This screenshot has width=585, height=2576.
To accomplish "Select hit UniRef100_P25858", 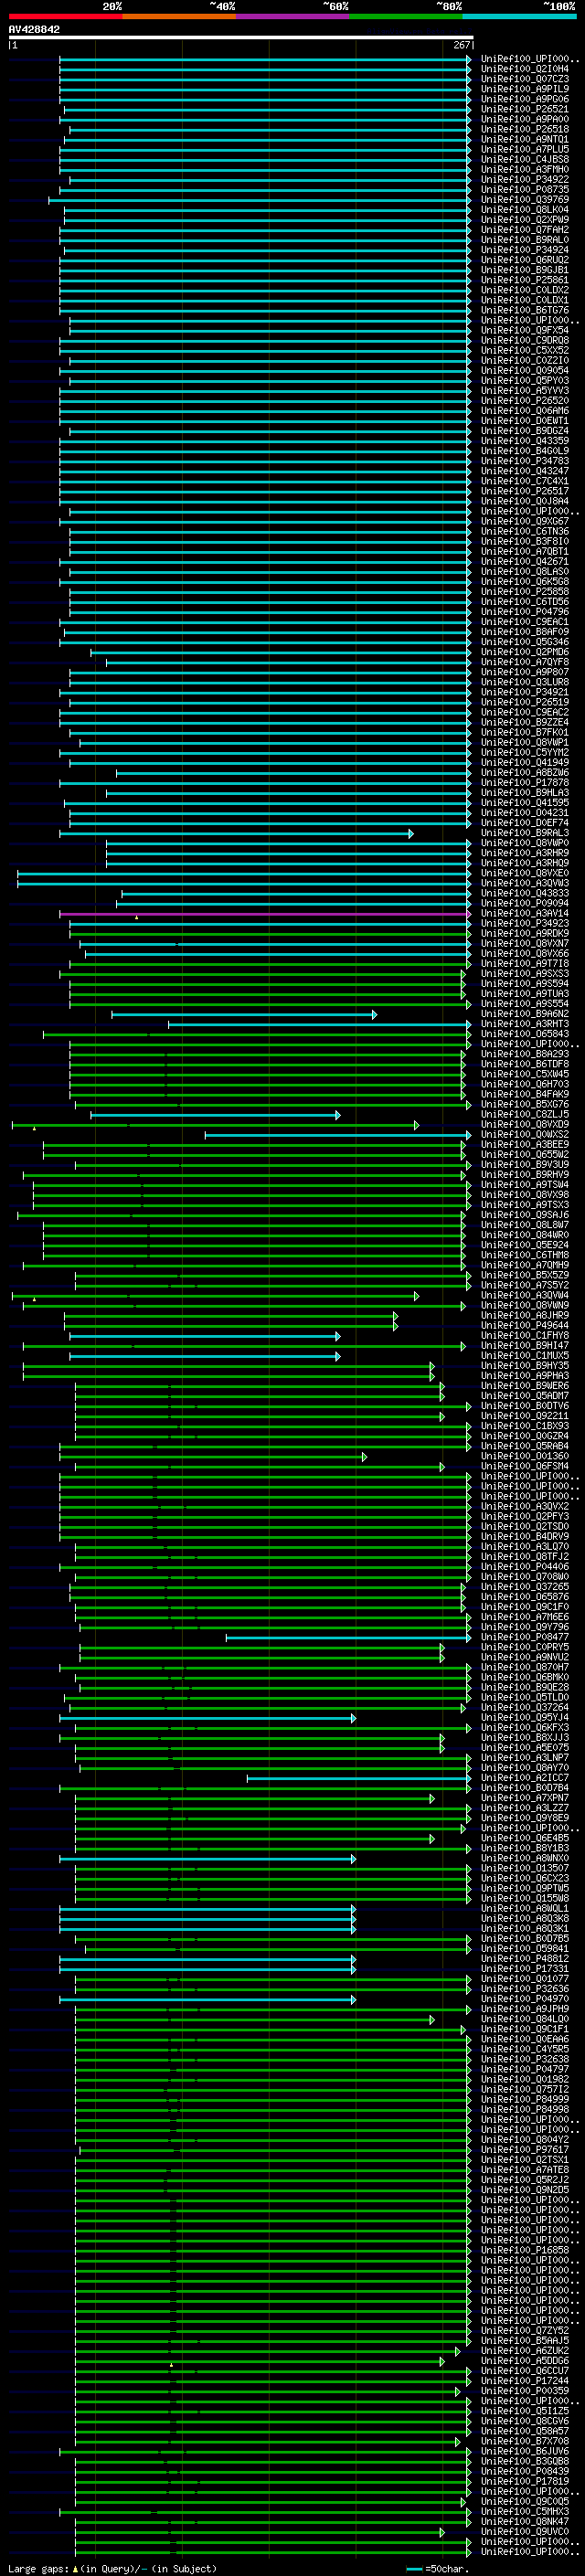I will point(525,592).
